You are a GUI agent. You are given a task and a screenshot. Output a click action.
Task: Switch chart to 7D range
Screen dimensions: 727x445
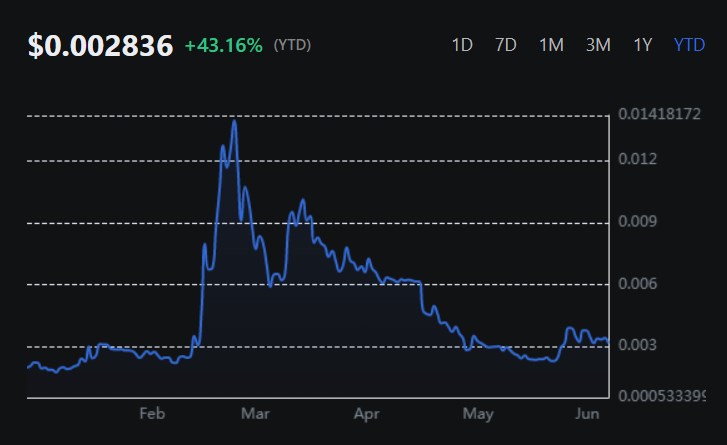tap(506, 45)
